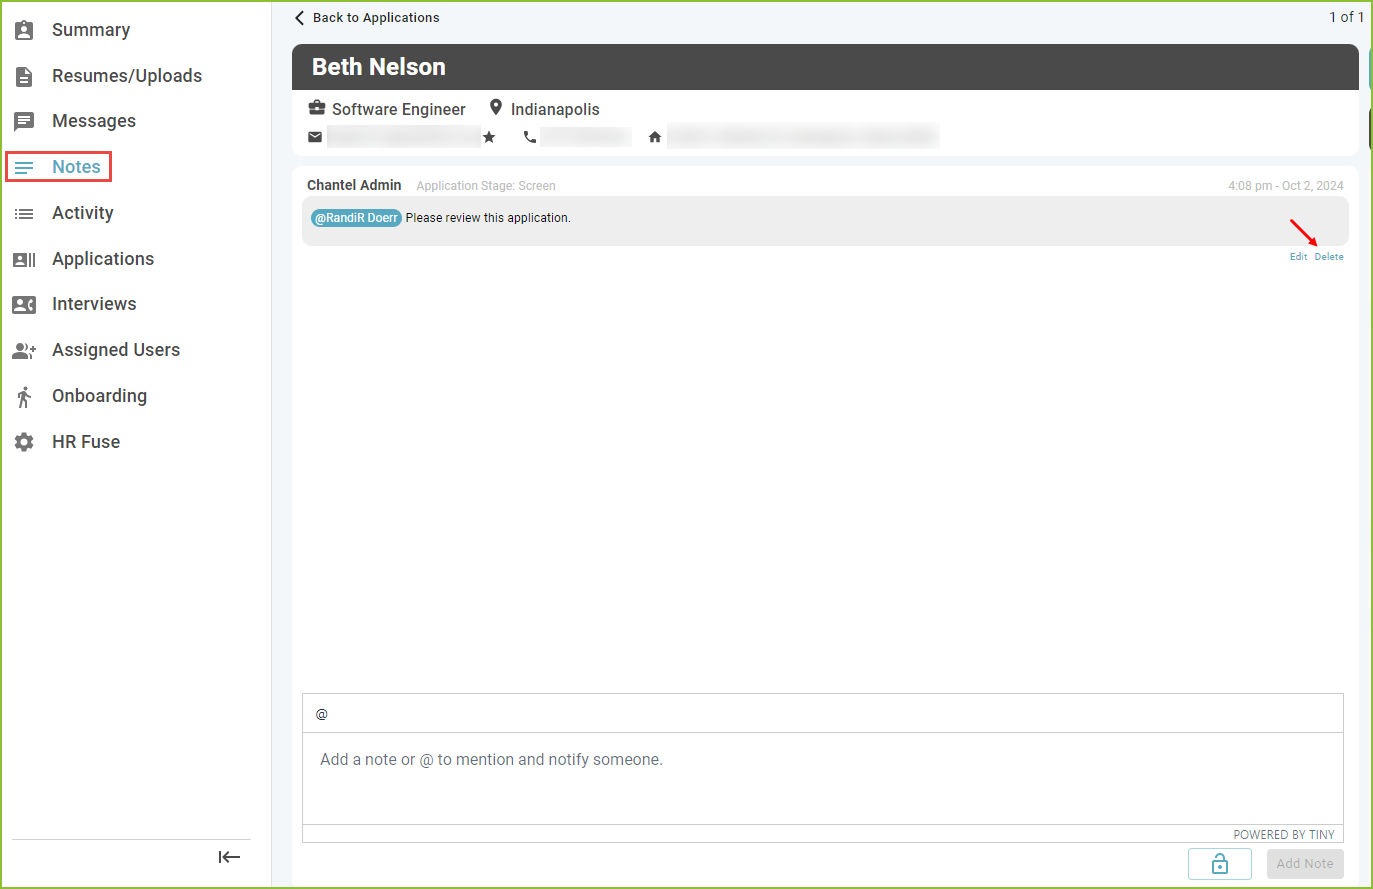Click the note timestamp 4:08 pm - Oct 2, 2024
This screenshot has height=889, width=1373.
(x=1286, y=186)
